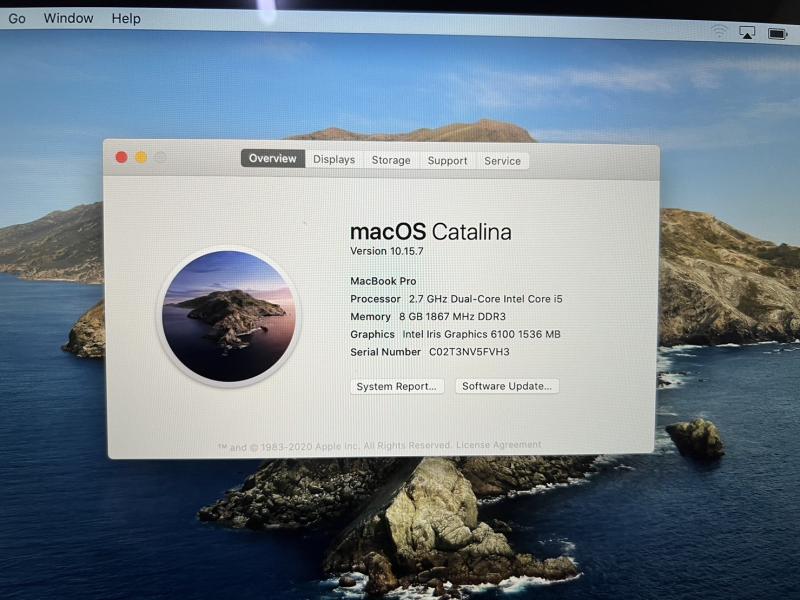The width and height of the screenshot is (800, 600).
Task: Click the Version 10.15.7 text
Action: [387, 251]
